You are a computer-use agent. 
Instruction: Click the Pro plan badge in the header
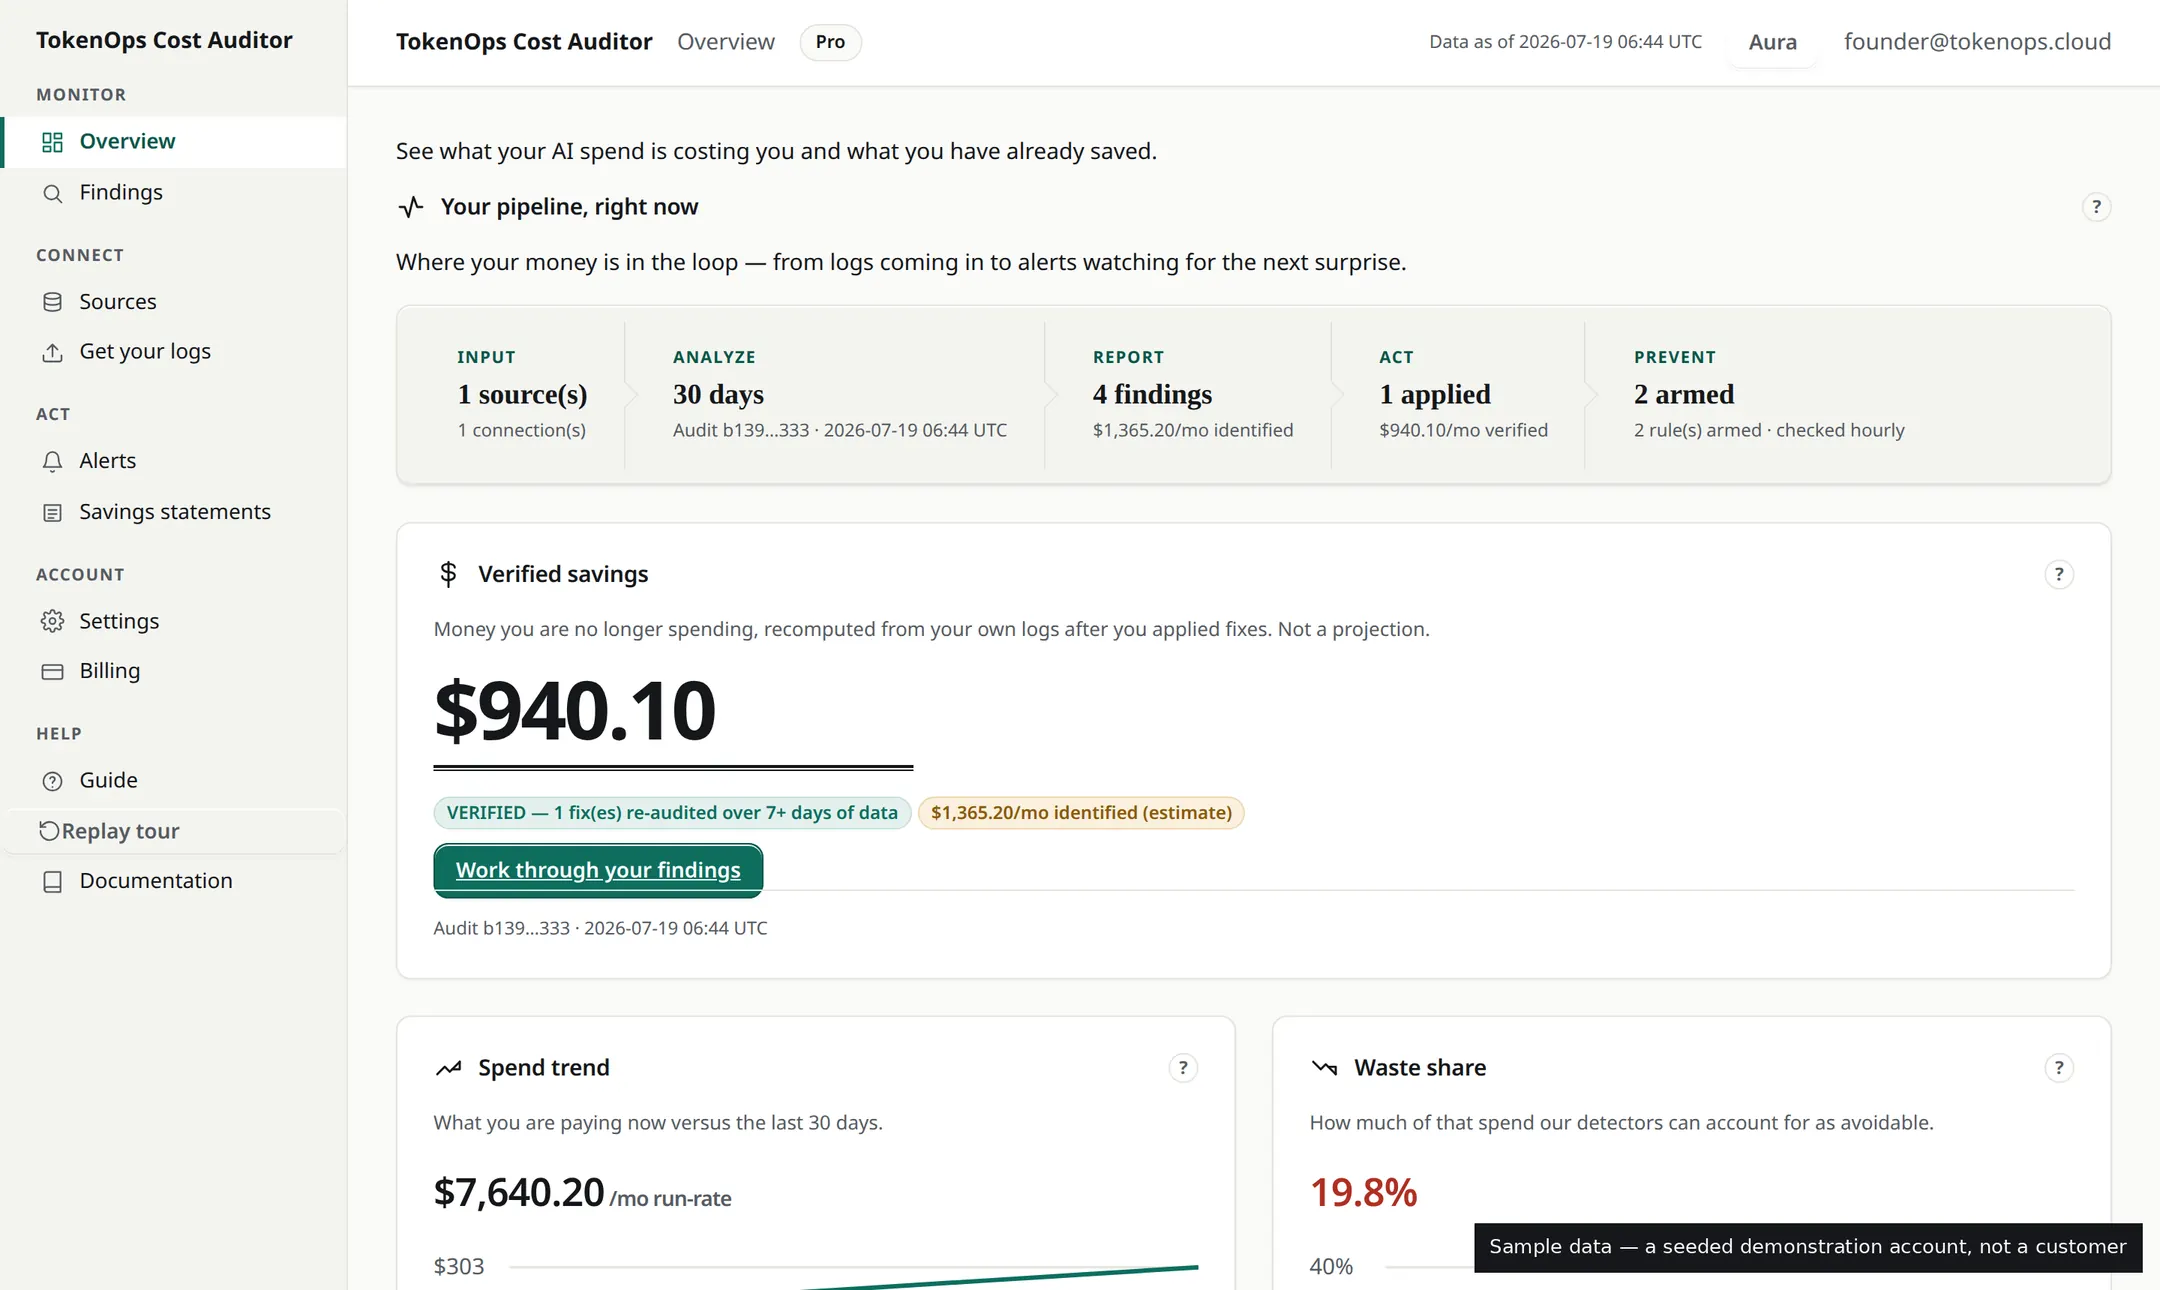(x=830, y=42)
